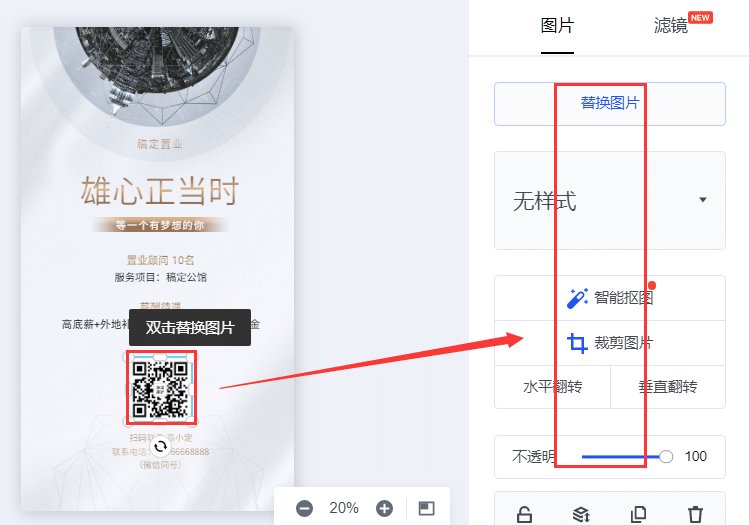Viewport: 749px width, 525px height.
Task: Open the layer order icon
Action: point(581,514)
